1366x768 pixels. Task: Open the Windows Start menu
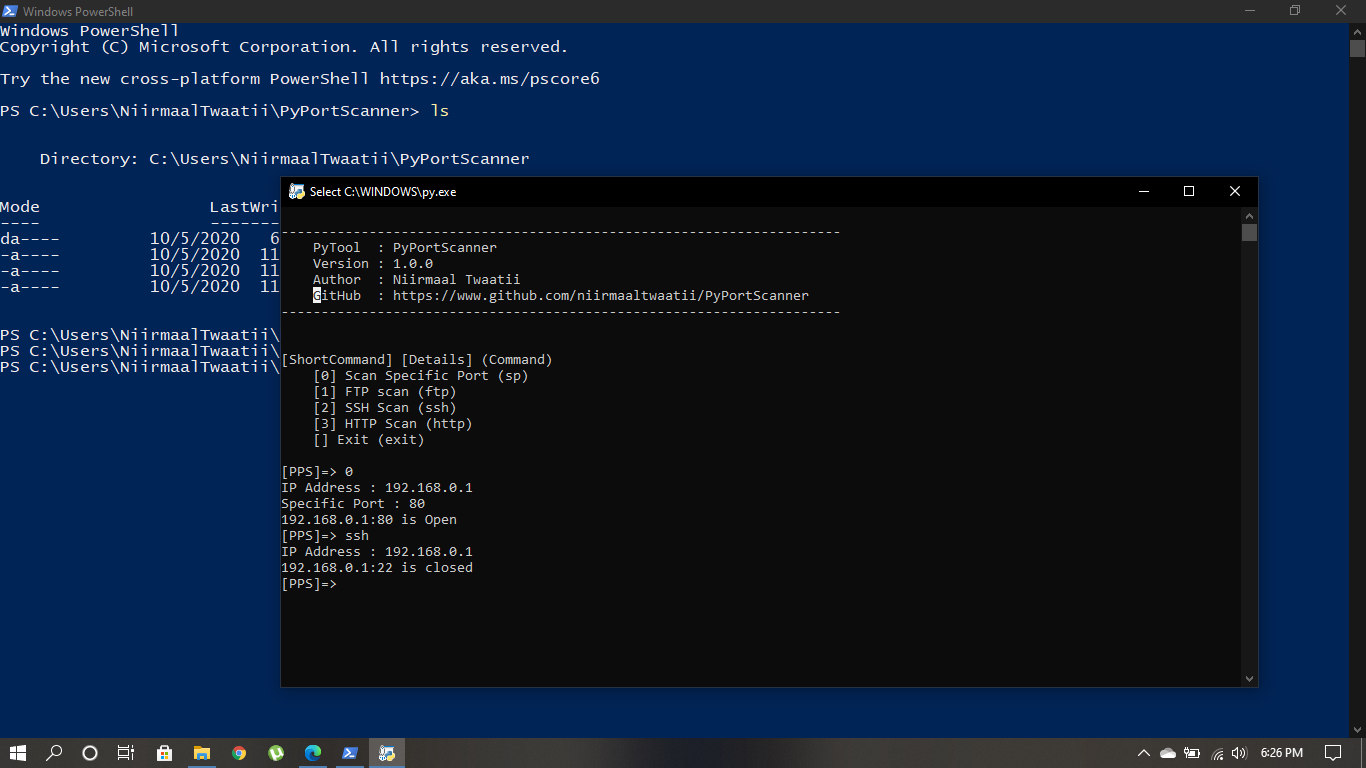[x=18, y=753]
